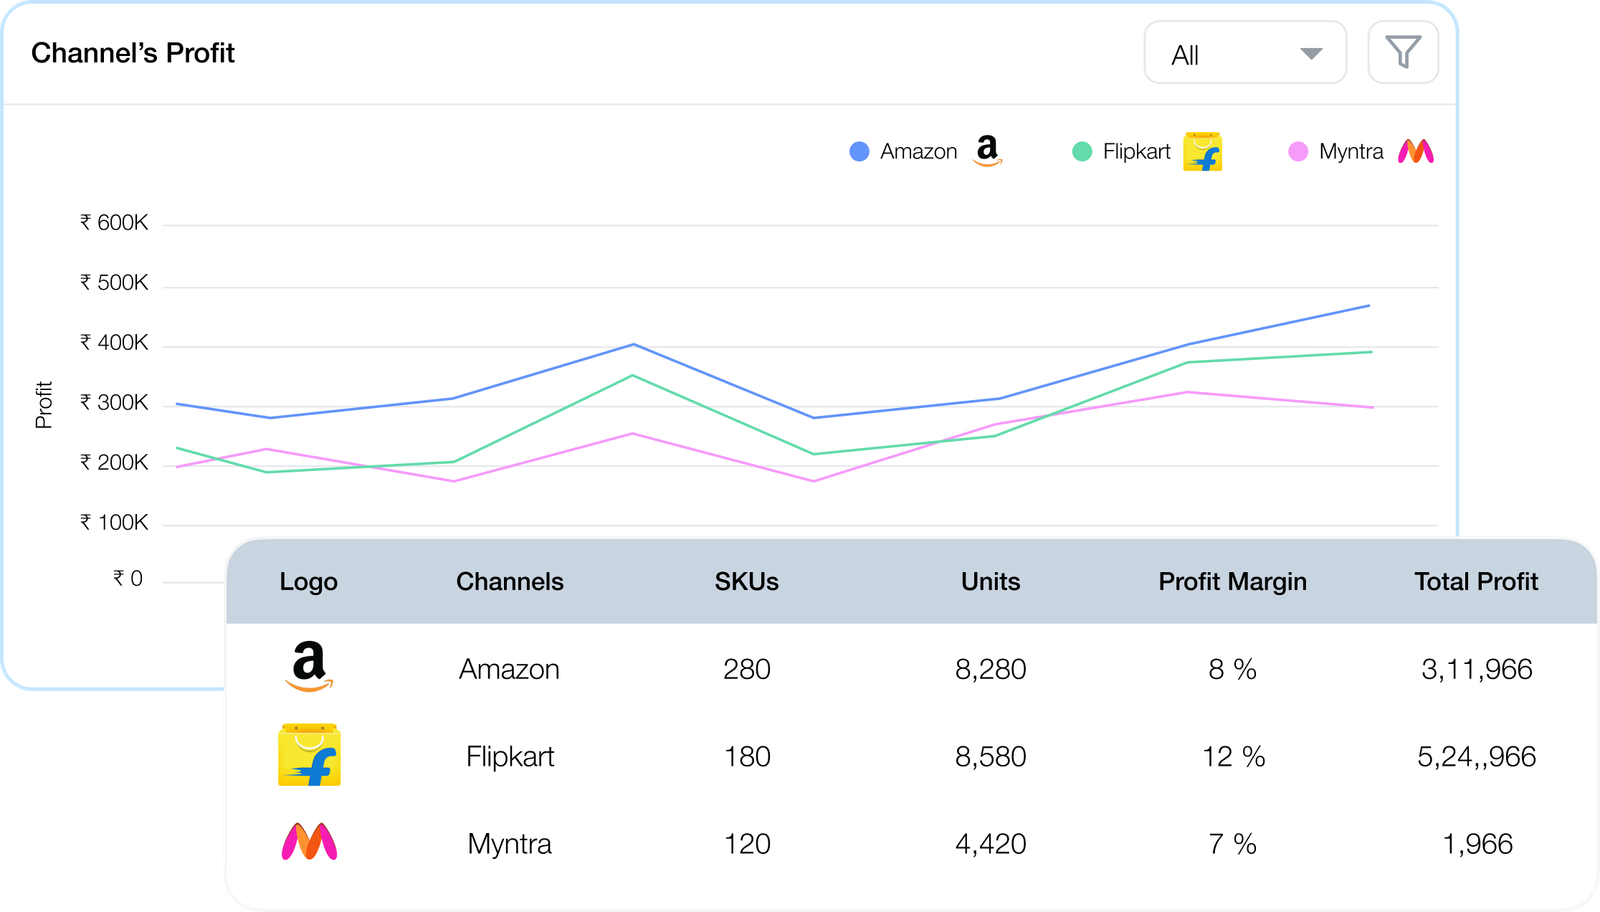The height and width of the screenshot is (912, 1600).
Task: Toggle the pink Myntra legend dot
Action: 1298,151
